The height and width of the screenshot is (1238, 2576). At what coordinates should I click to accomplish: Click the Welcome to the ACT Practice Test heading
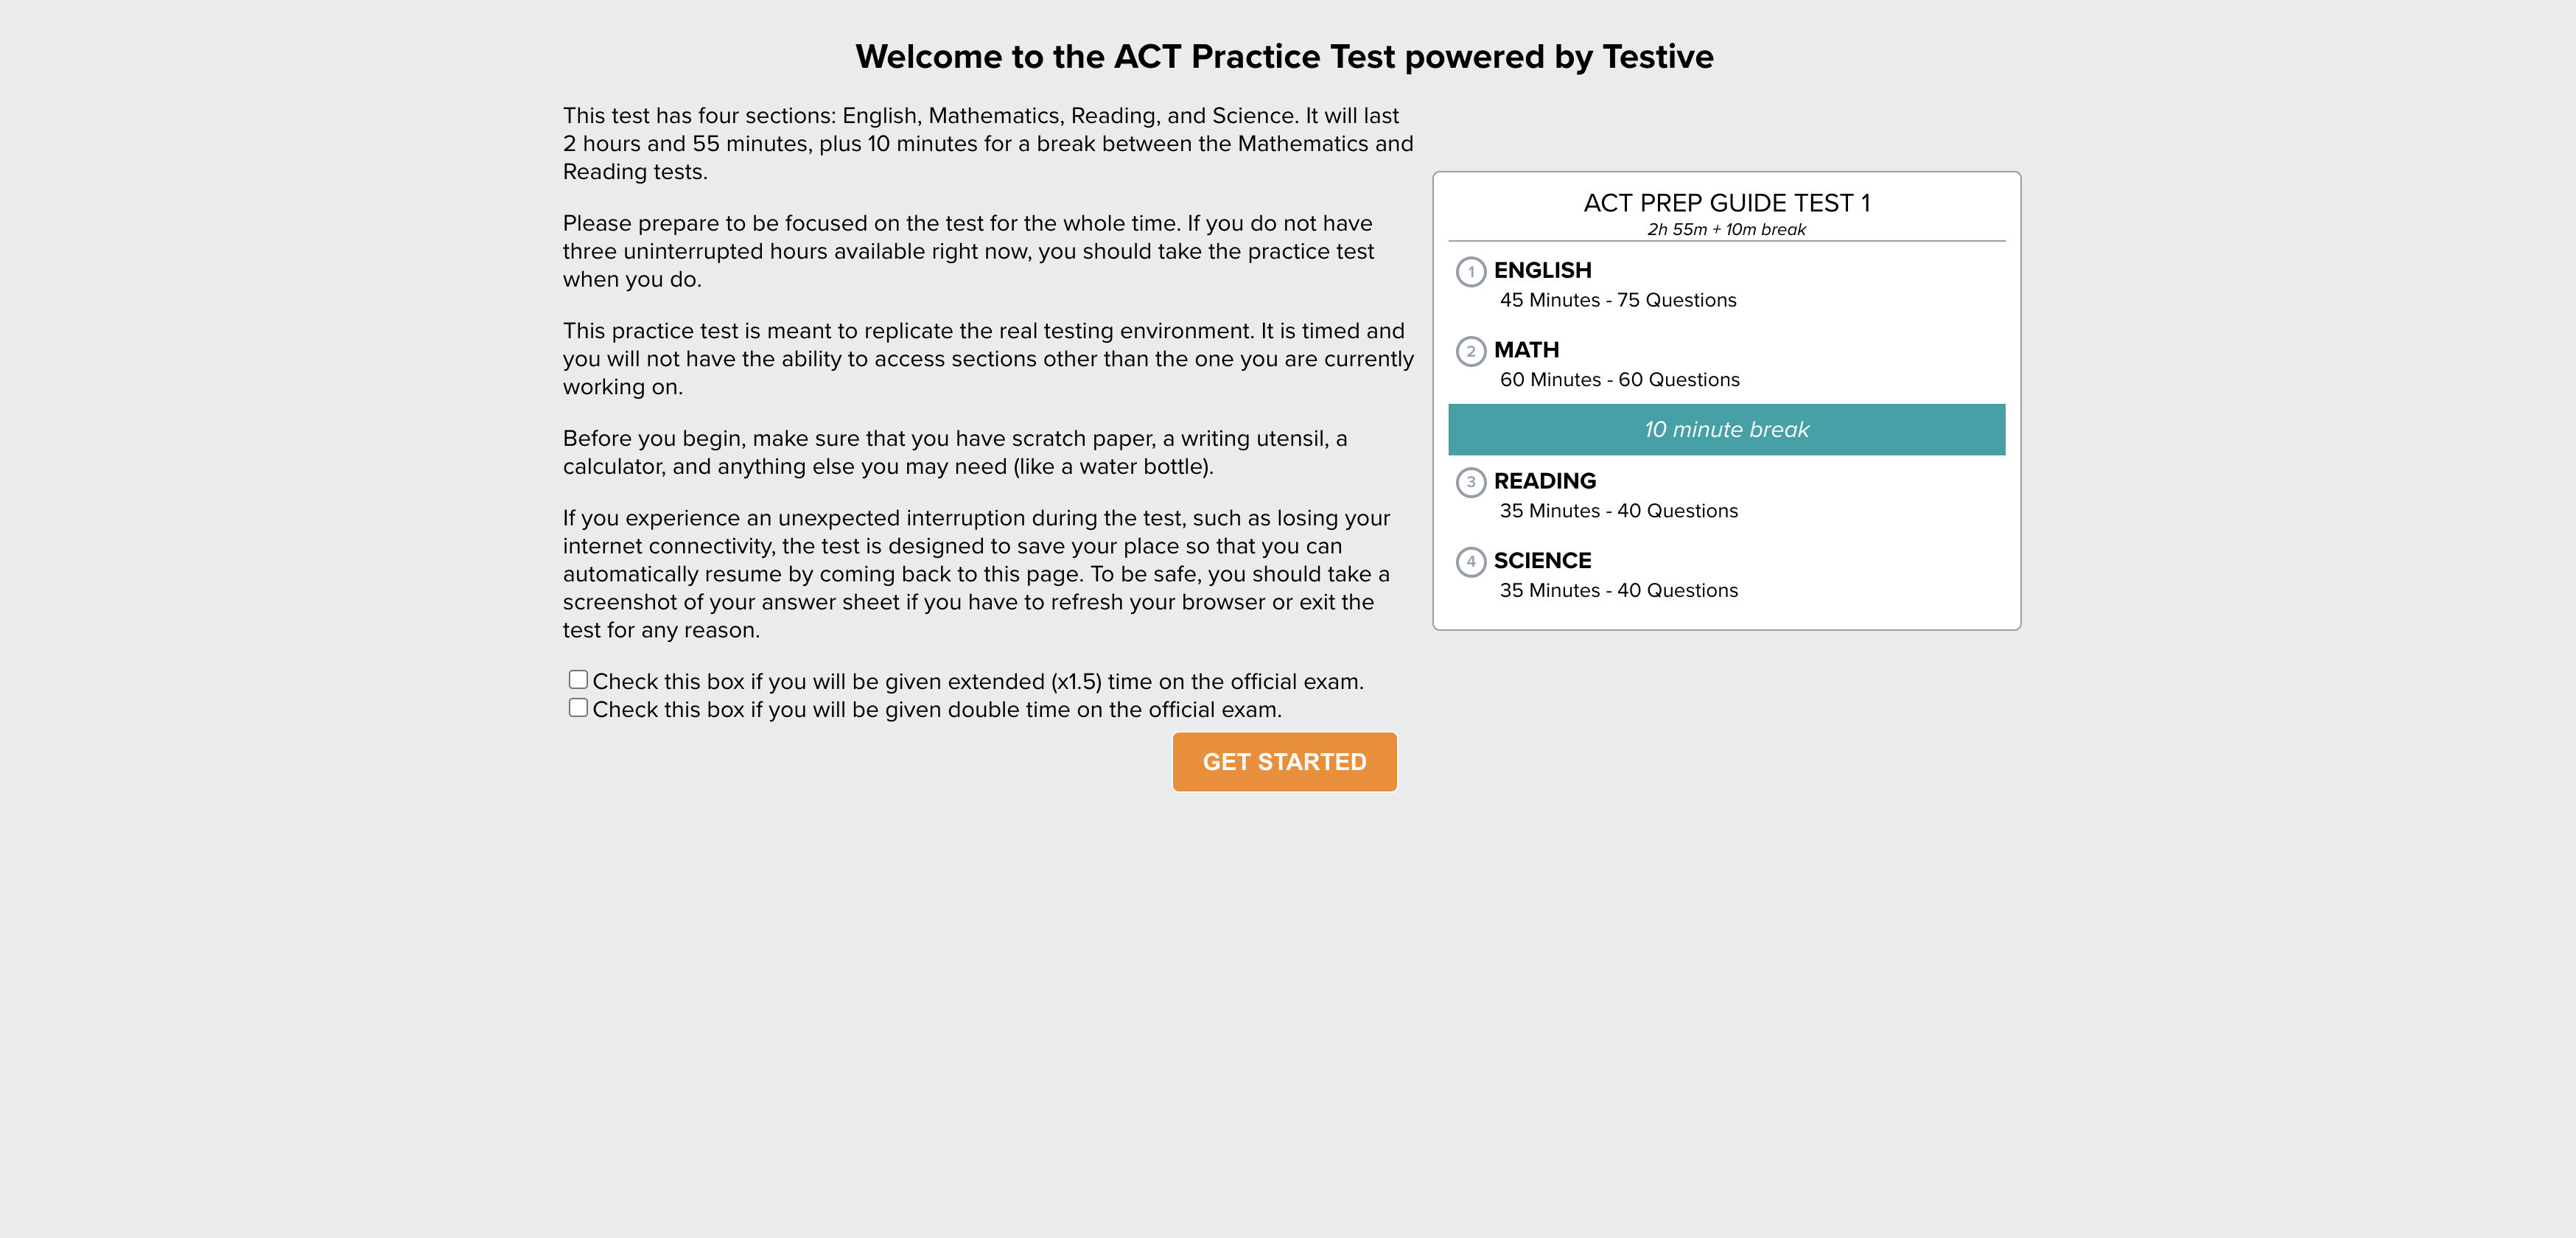(x=1284, y=57)
